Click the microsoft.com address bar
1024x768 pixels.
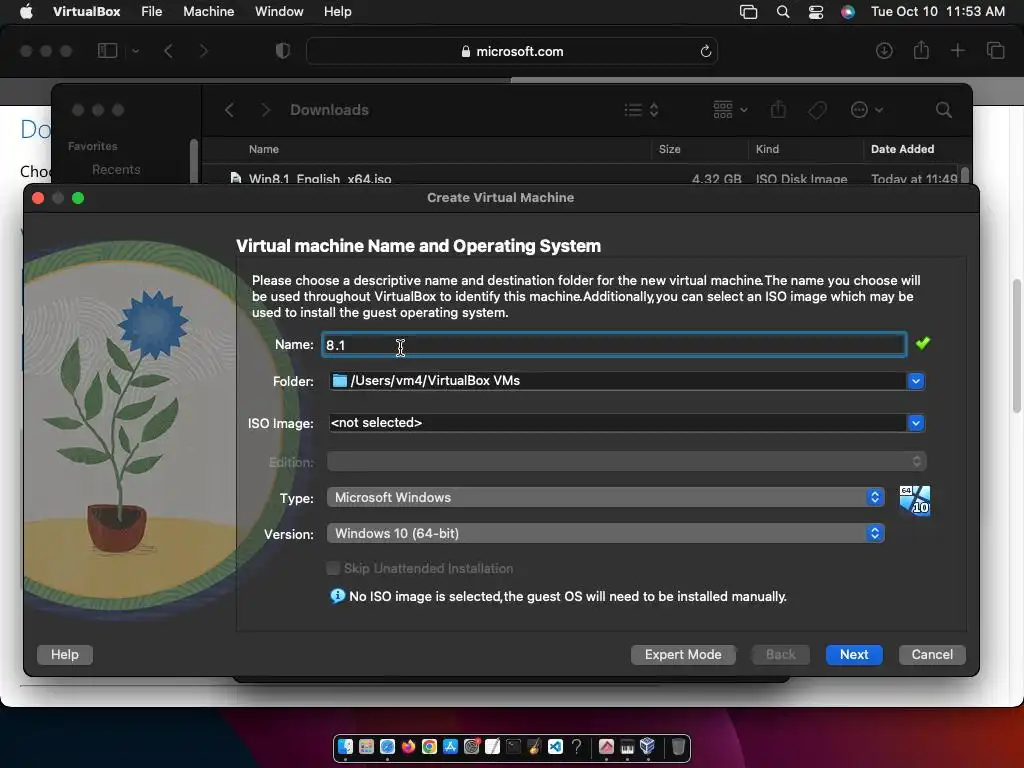(512, 51)
